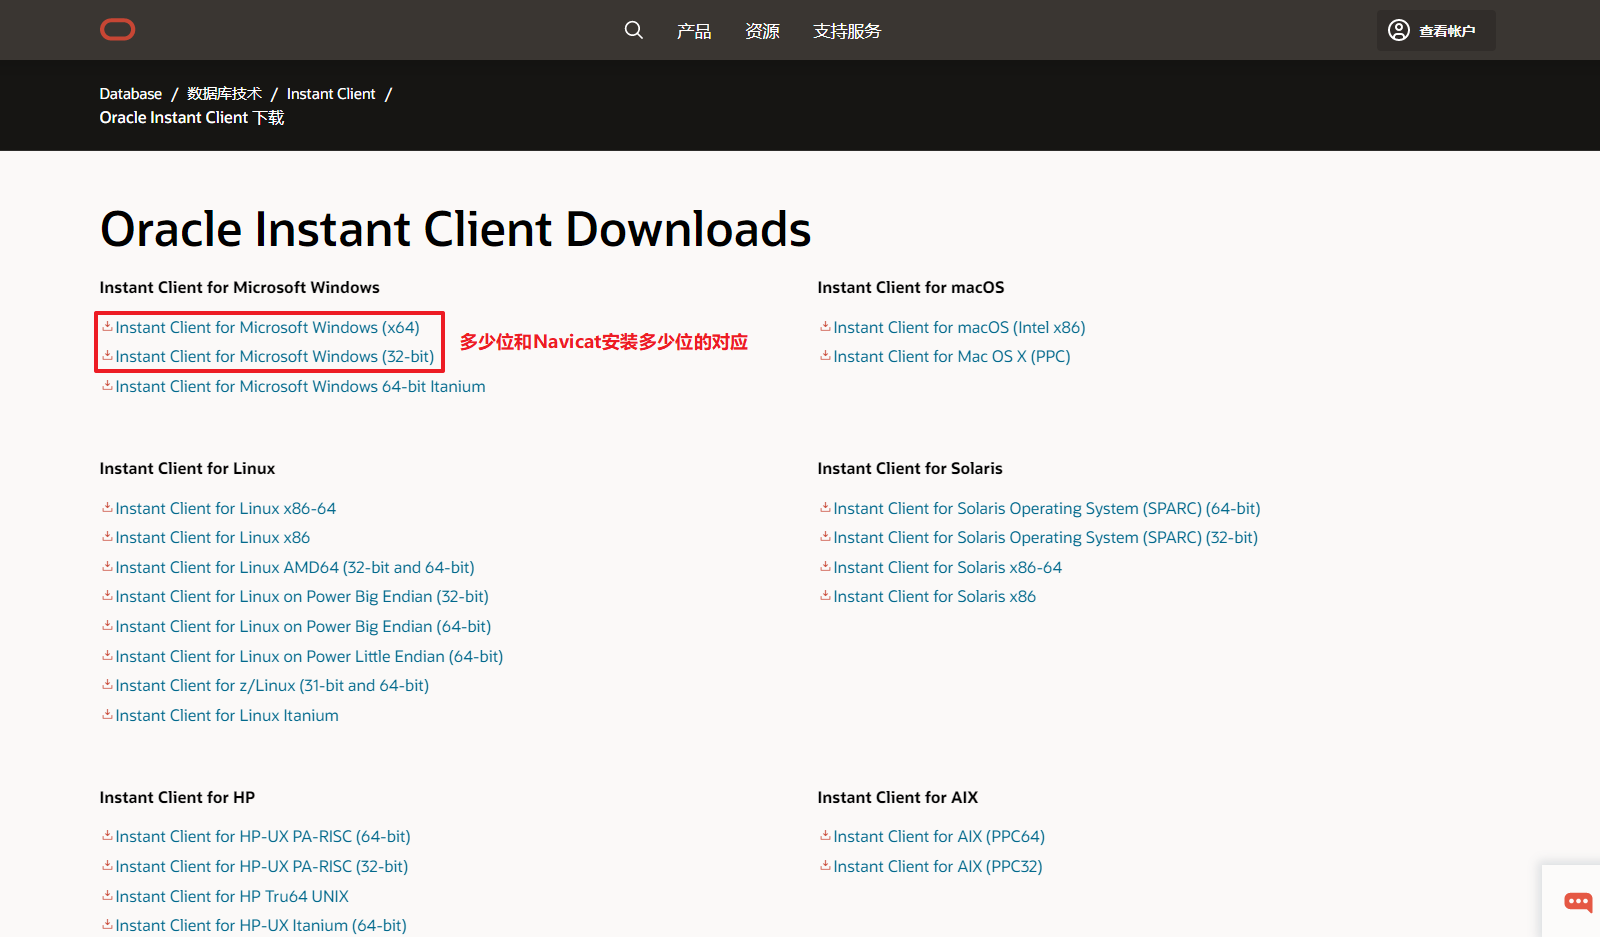Open Instant Client for Linux Itanium

(x=227, y=716)
